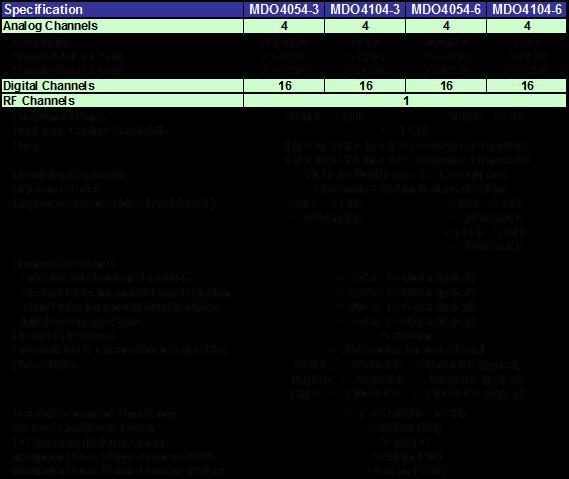Screen dimensions: 569x479
Task: Click Digital Channels 16 under MDO4104-6
Action: 527,86
